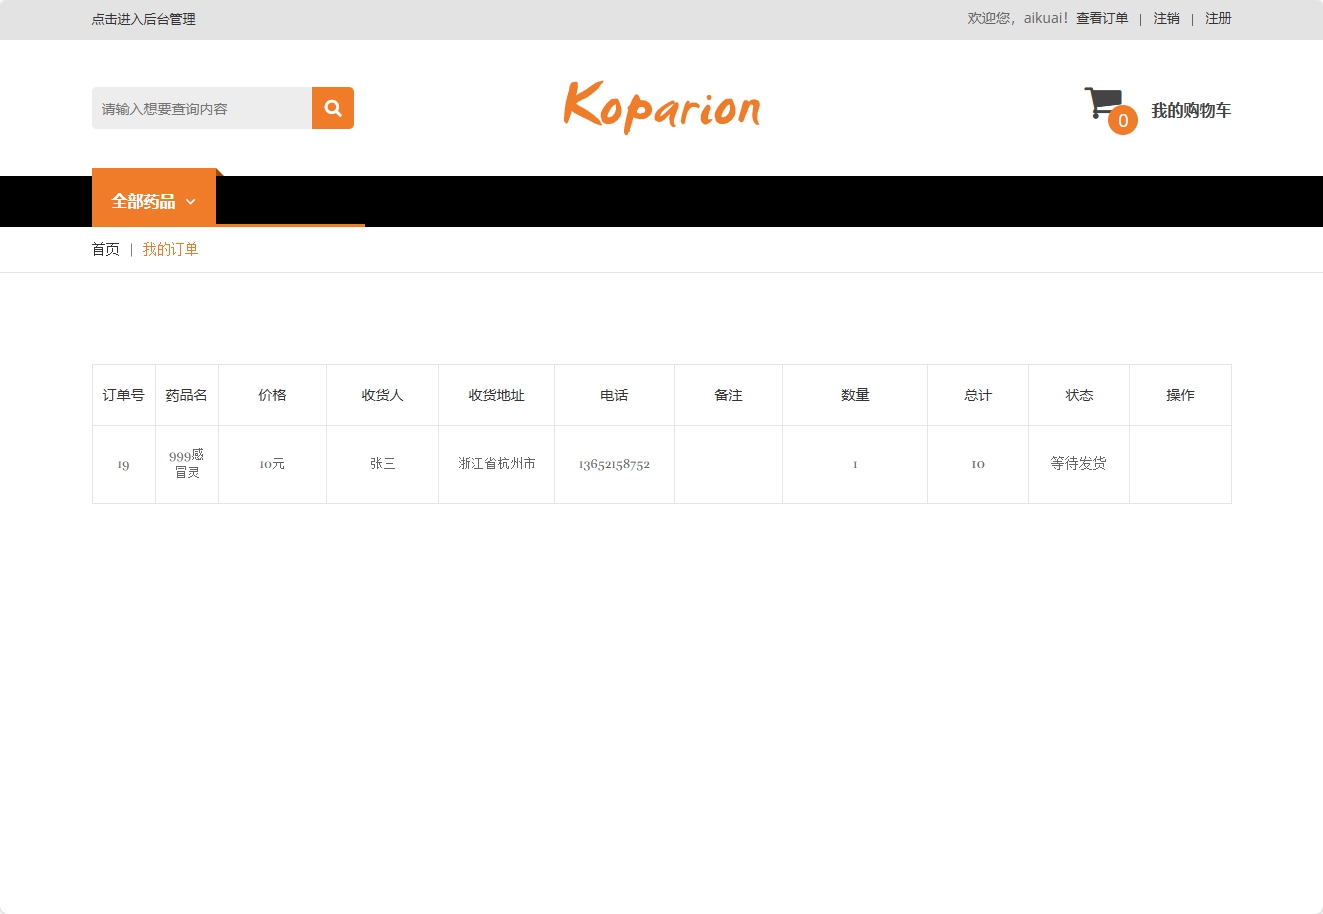The image size is (1323, 914).
Task: Click the cart item count badge showing 0
Action: coord(1122,120)
